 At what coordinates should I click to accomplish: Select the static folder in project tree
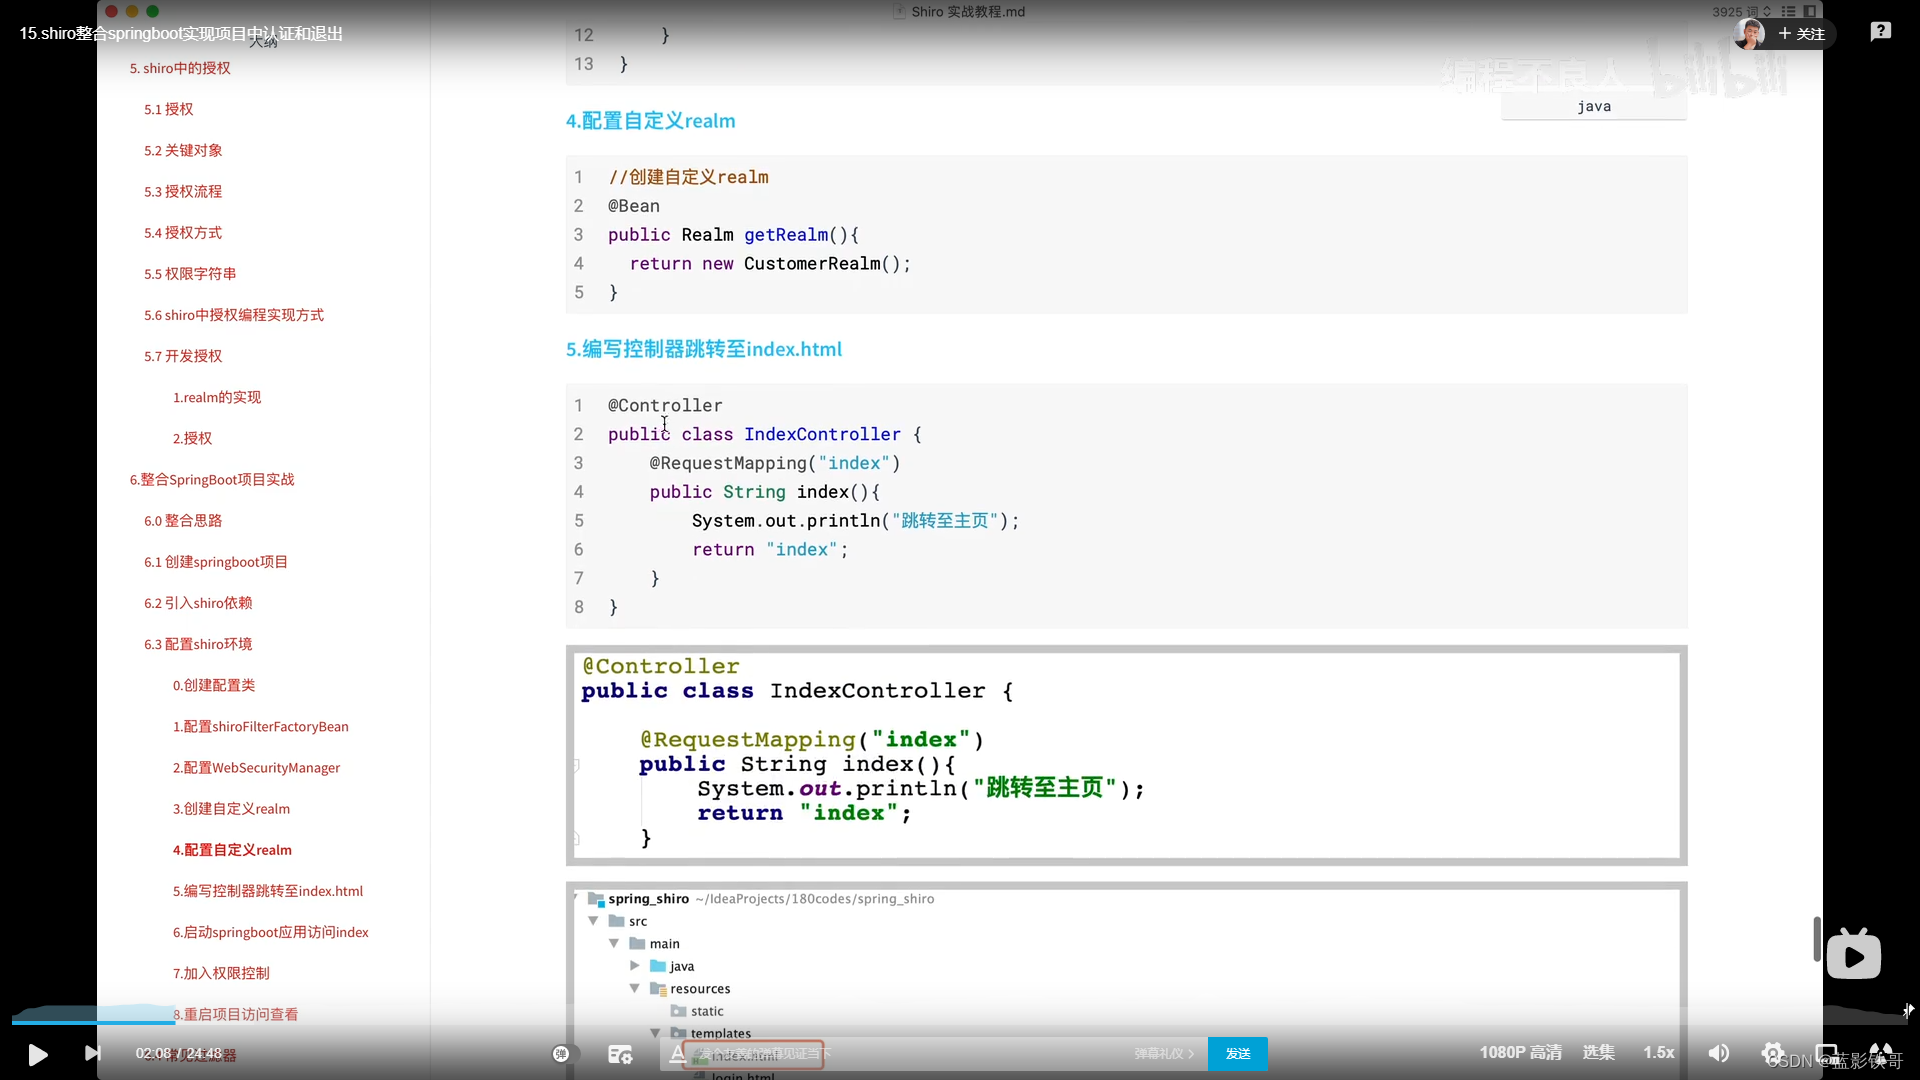pos(697,1011)
